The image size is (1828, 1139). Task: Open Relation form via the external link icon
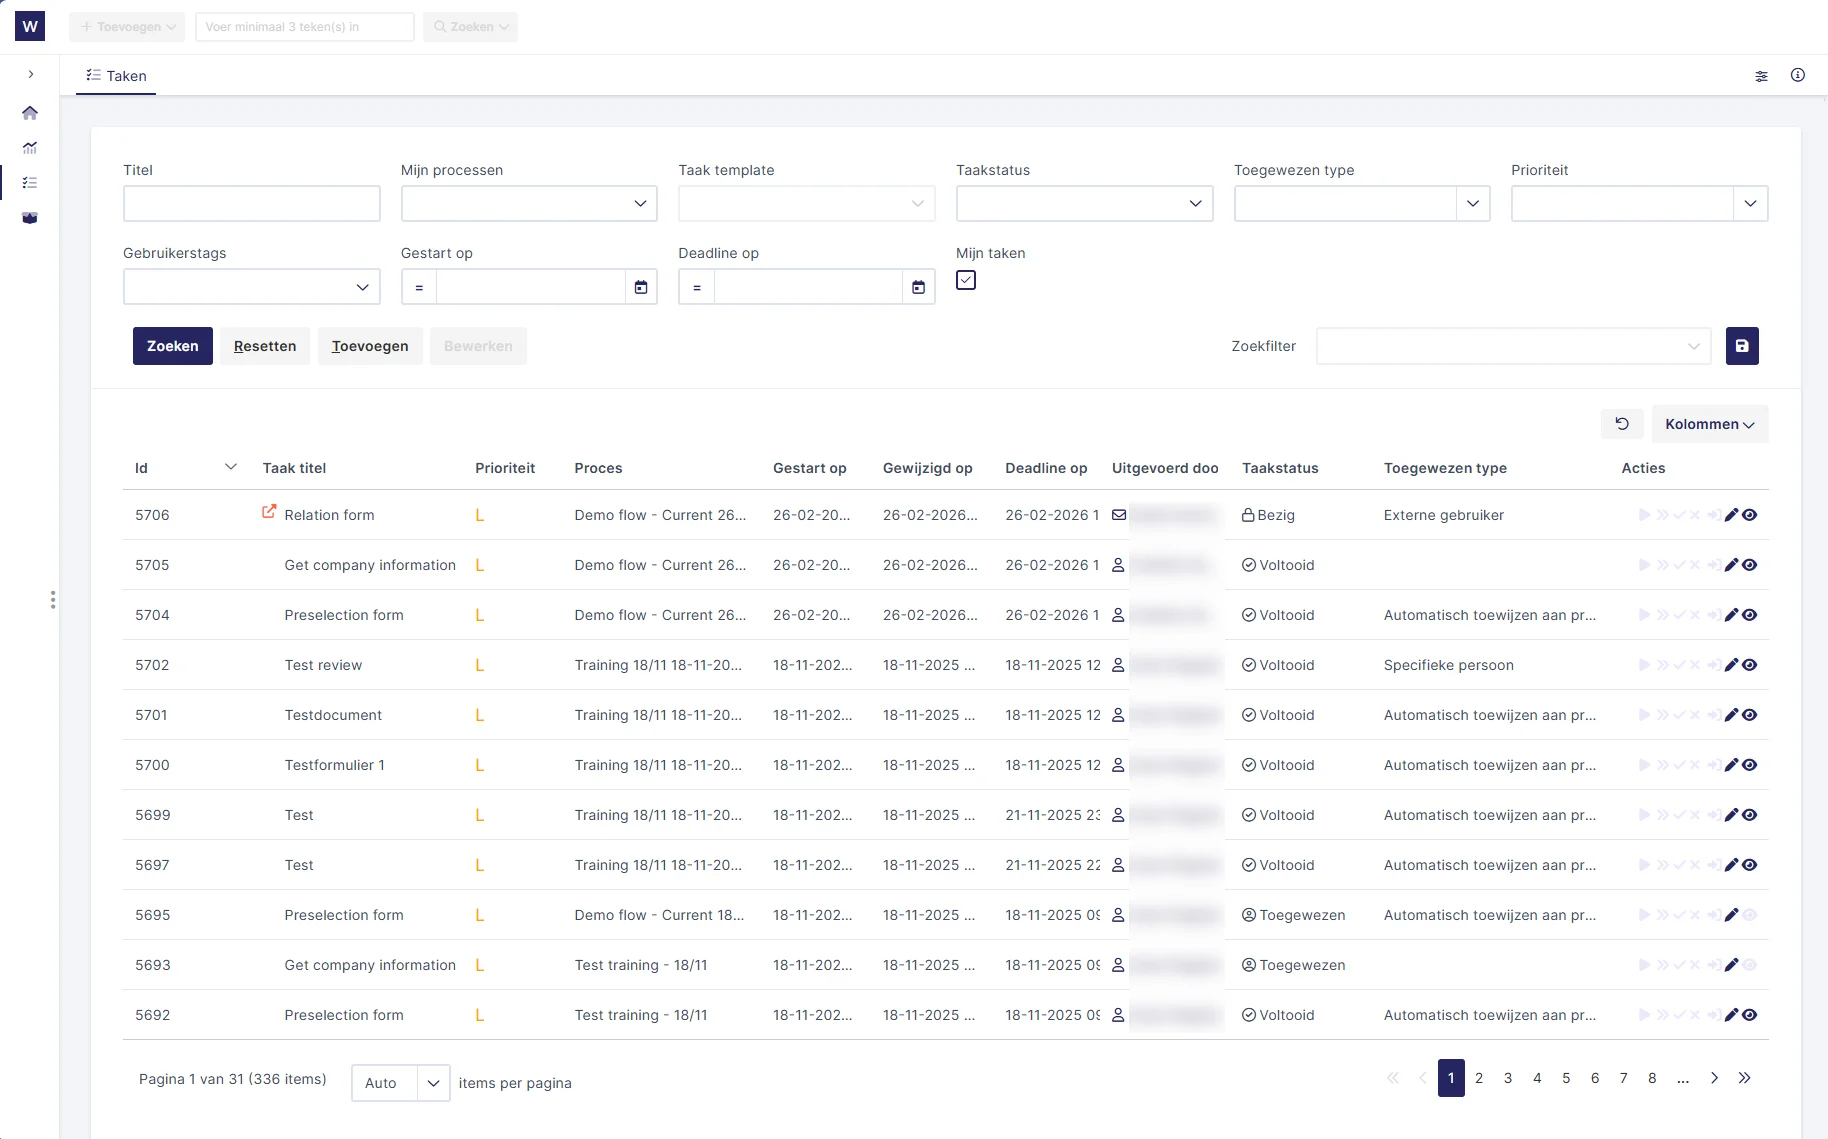(269, 512)
